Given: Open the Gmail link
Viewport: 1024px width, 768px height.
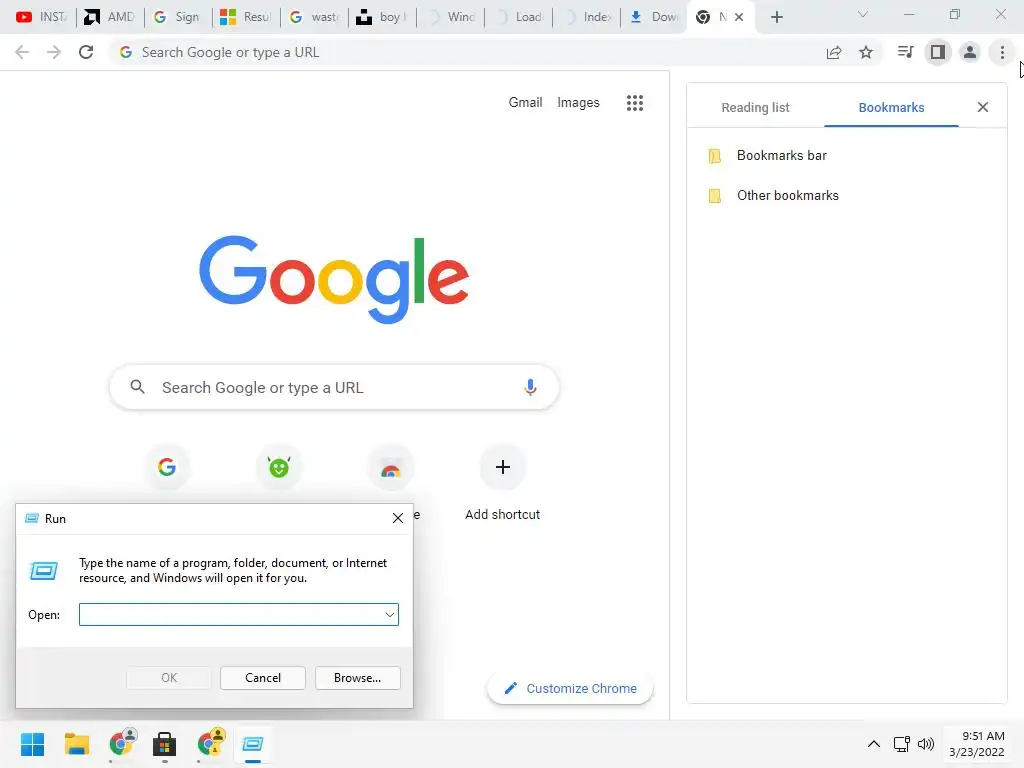Looking at the screenshot, I should click(x=526, y=103).
